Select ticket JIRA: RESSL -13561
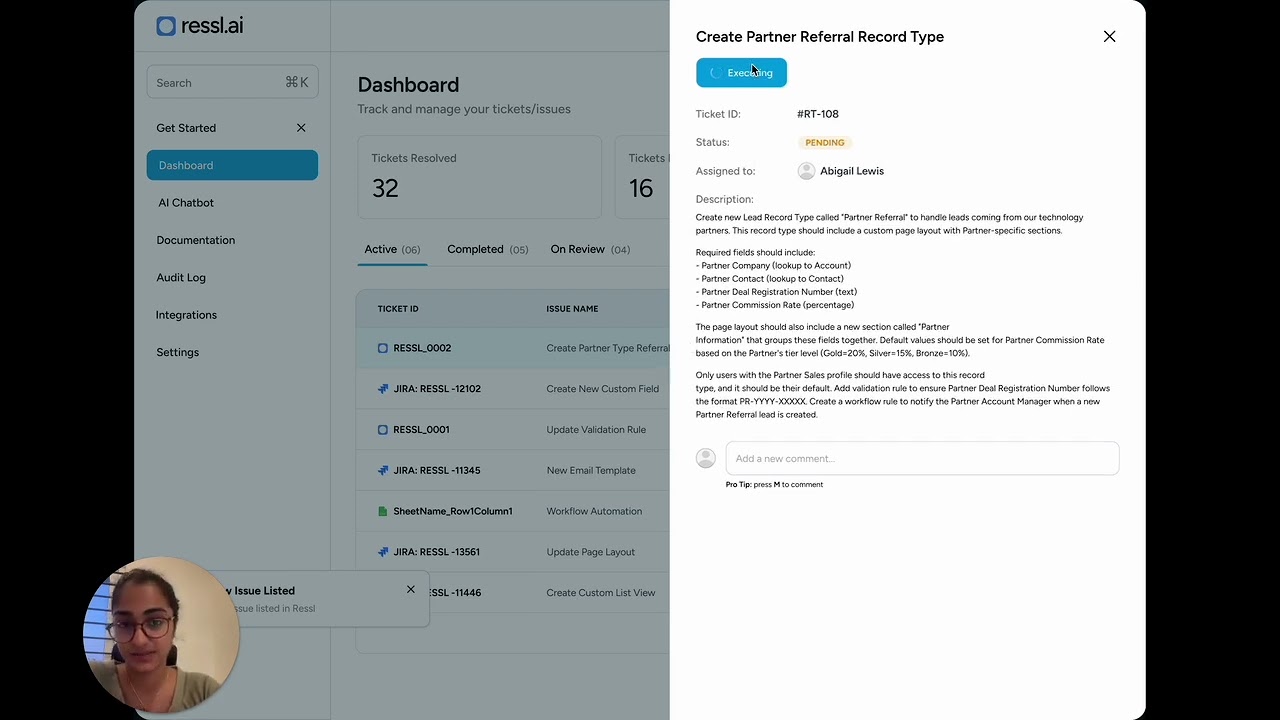The image size is (1280, 720). coord(437,552)
